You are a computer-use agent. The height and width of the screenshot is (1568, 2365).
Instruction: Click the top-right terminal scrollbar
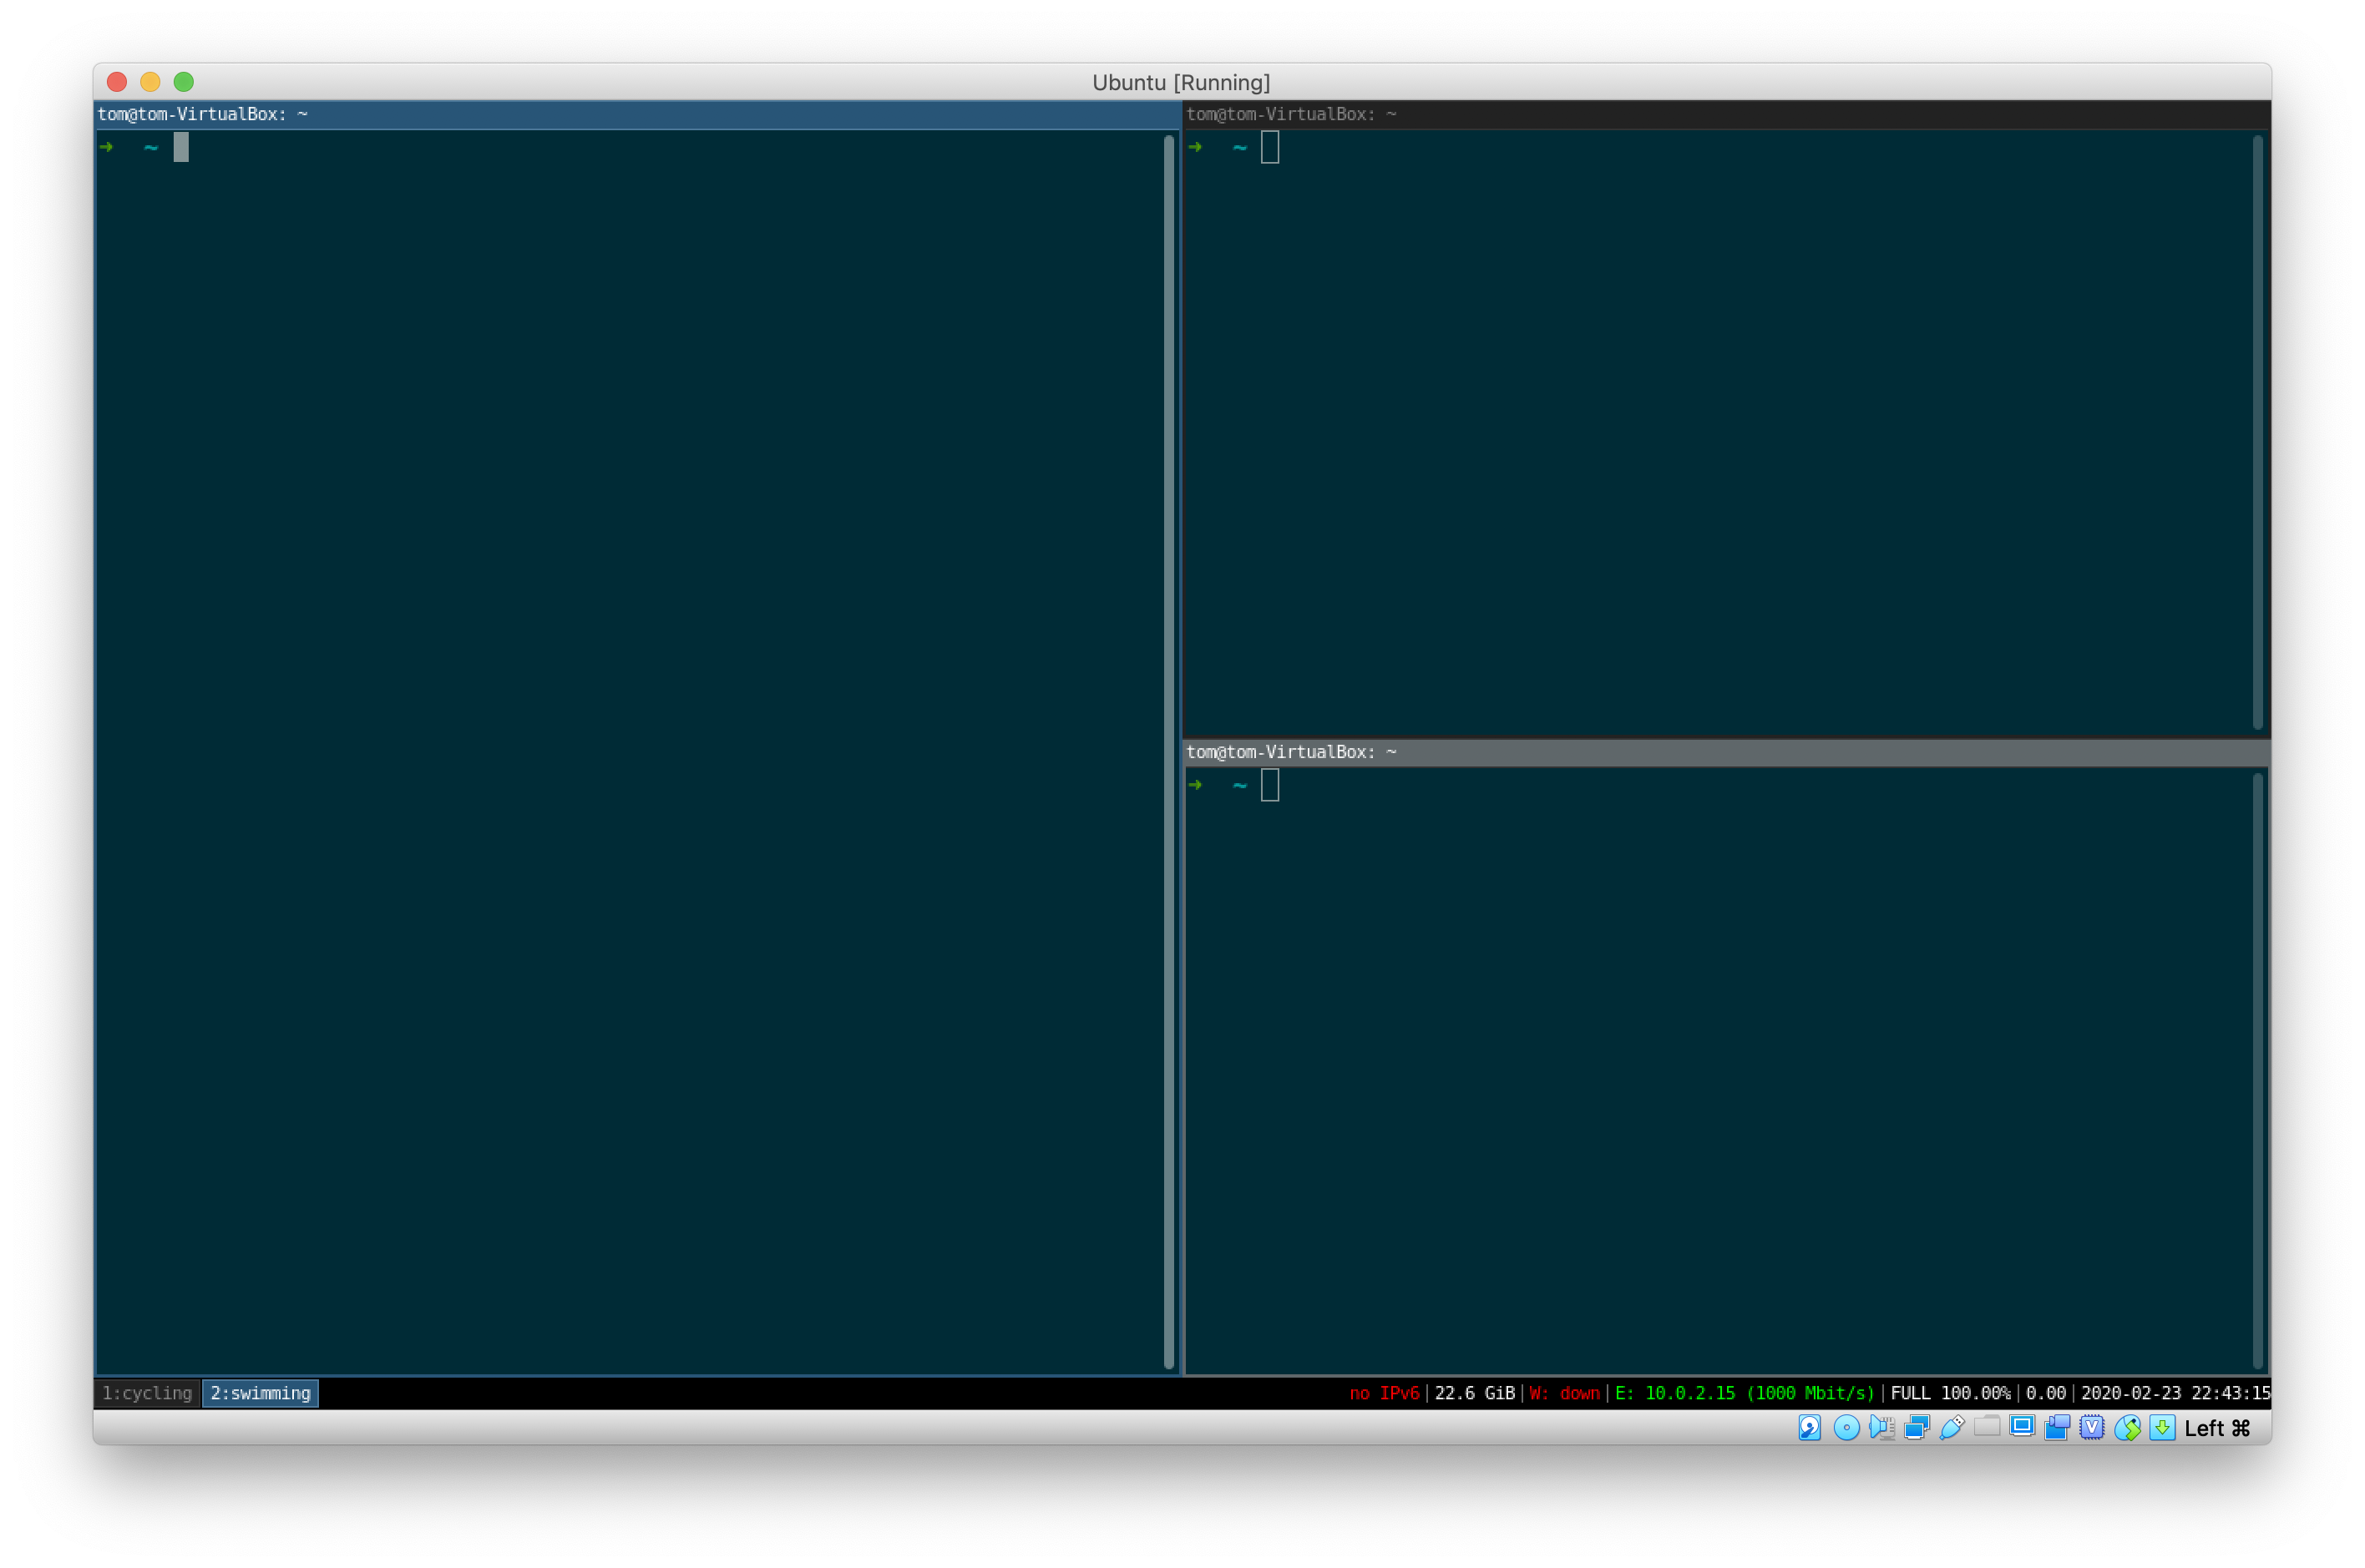pyautogui.click(x=2257, y=430)
